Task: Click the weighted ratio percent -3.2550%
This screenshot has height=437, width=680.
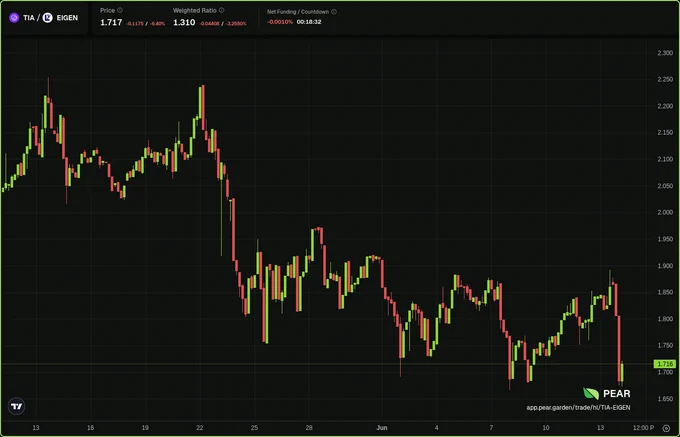Action: [236, 24]
